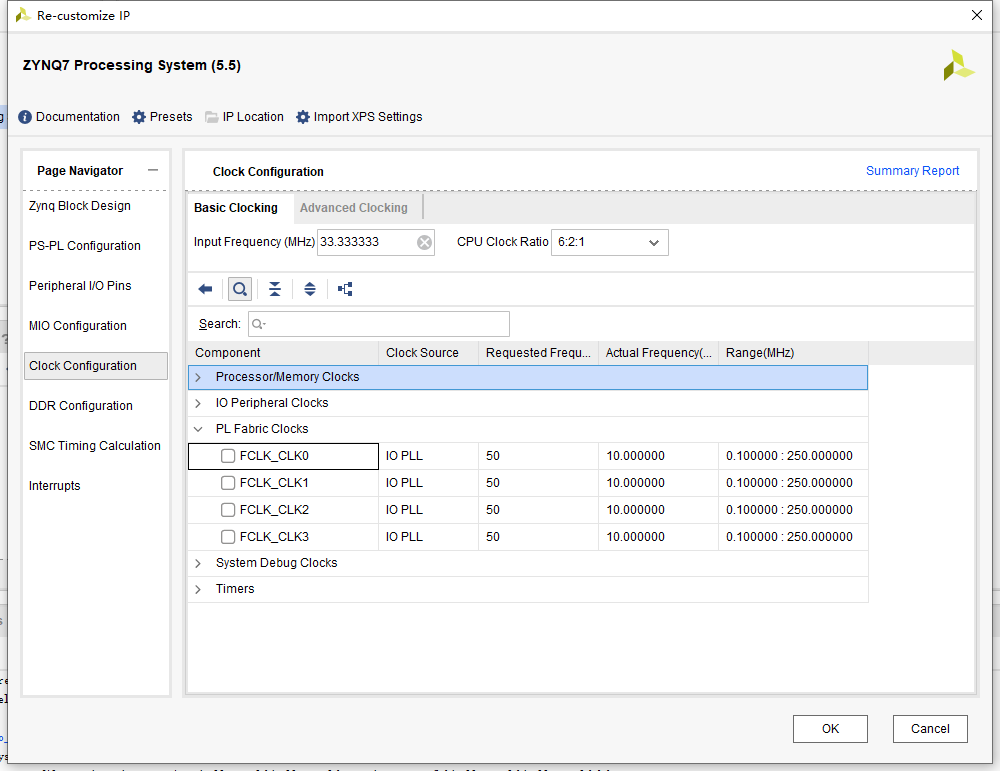1000x771 pixels.
Task: Collapse PL Fabric Clocks row
Action: click(198, 429)
